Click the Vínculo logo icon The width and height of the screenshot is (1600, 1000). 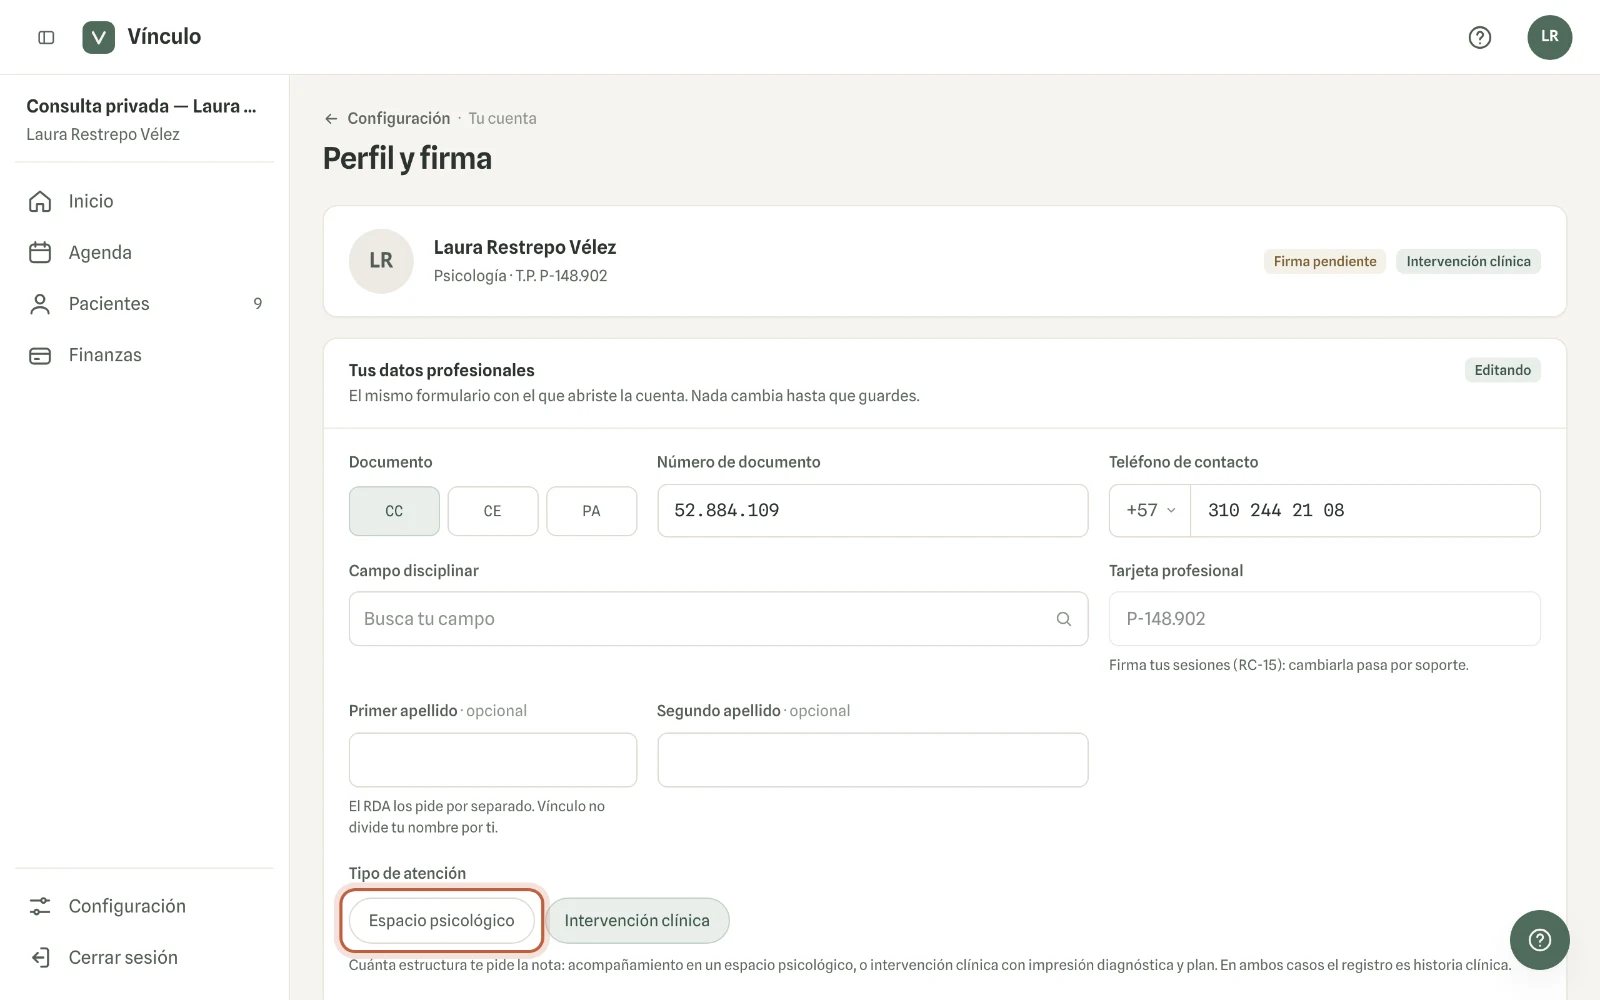tap(98, 37)
